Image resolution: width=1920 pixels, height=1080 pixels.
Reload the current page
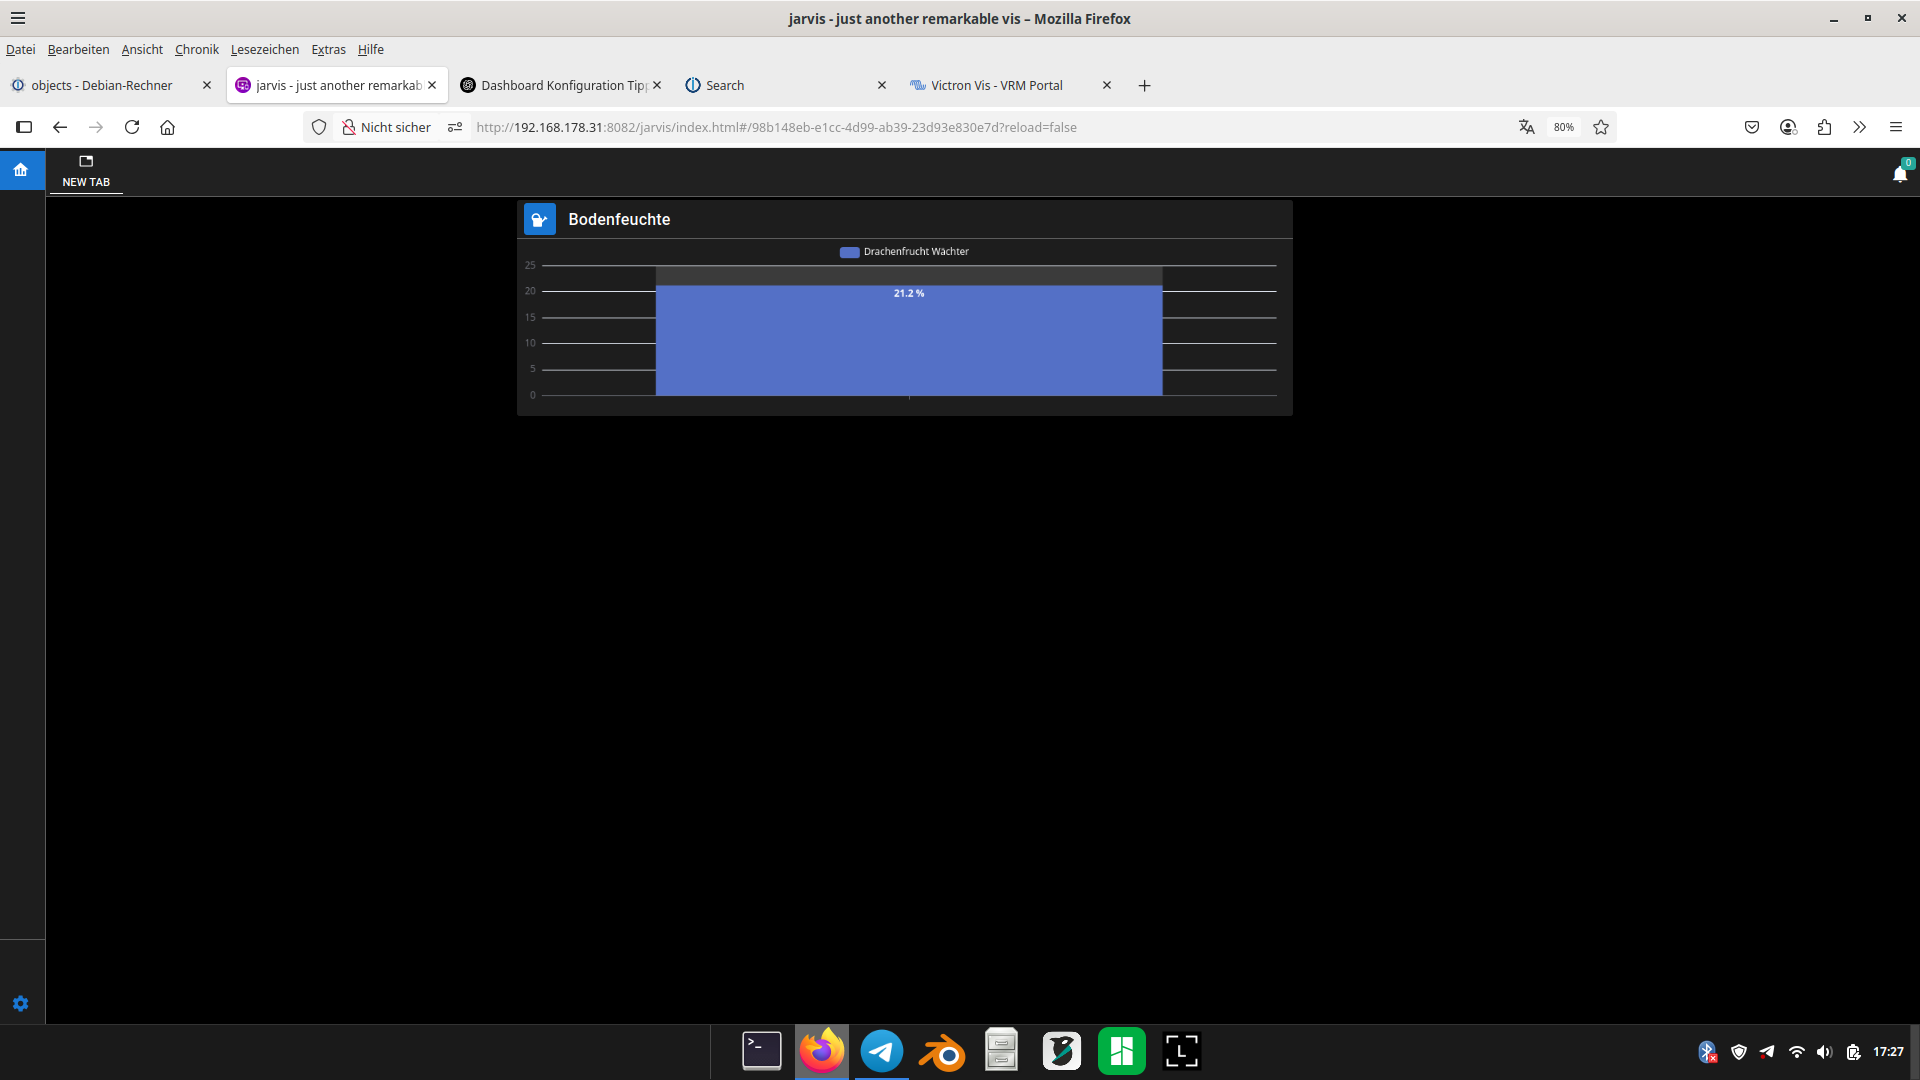tap(132, 127)
